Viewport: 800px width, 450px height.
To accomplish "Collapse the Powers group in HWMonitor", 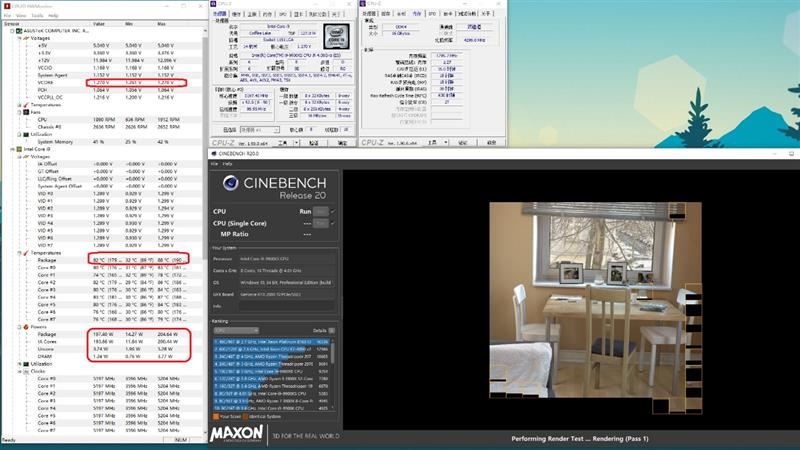I will pos(19,327).
